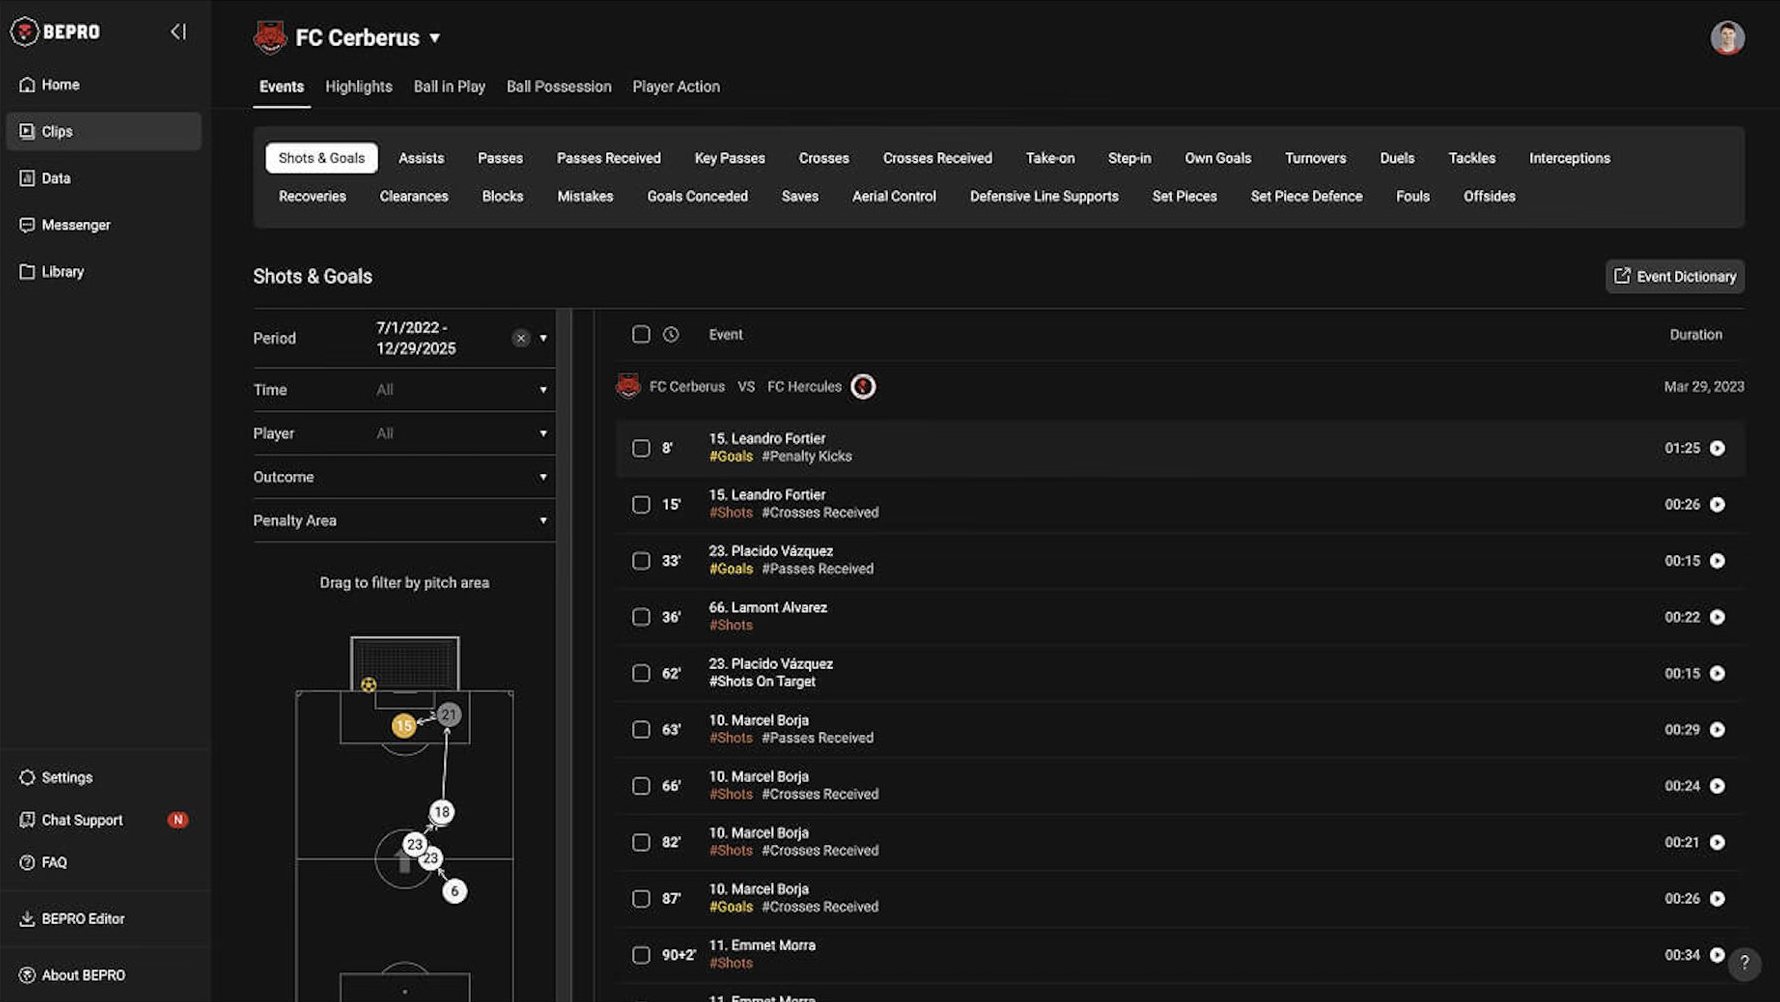Open the user profile avatar

point(1727,38)
